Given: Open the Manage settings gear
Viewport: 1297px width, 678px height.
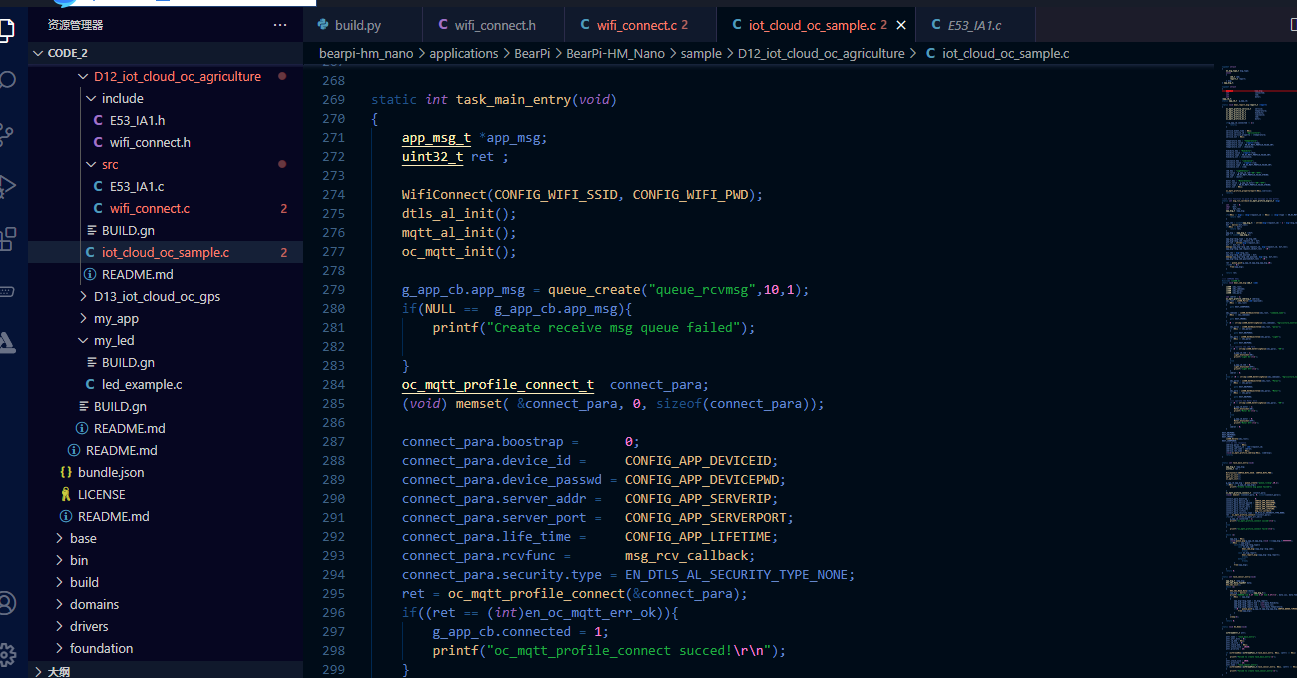Looking at the screenshot, I should click(x=5, y=655).
